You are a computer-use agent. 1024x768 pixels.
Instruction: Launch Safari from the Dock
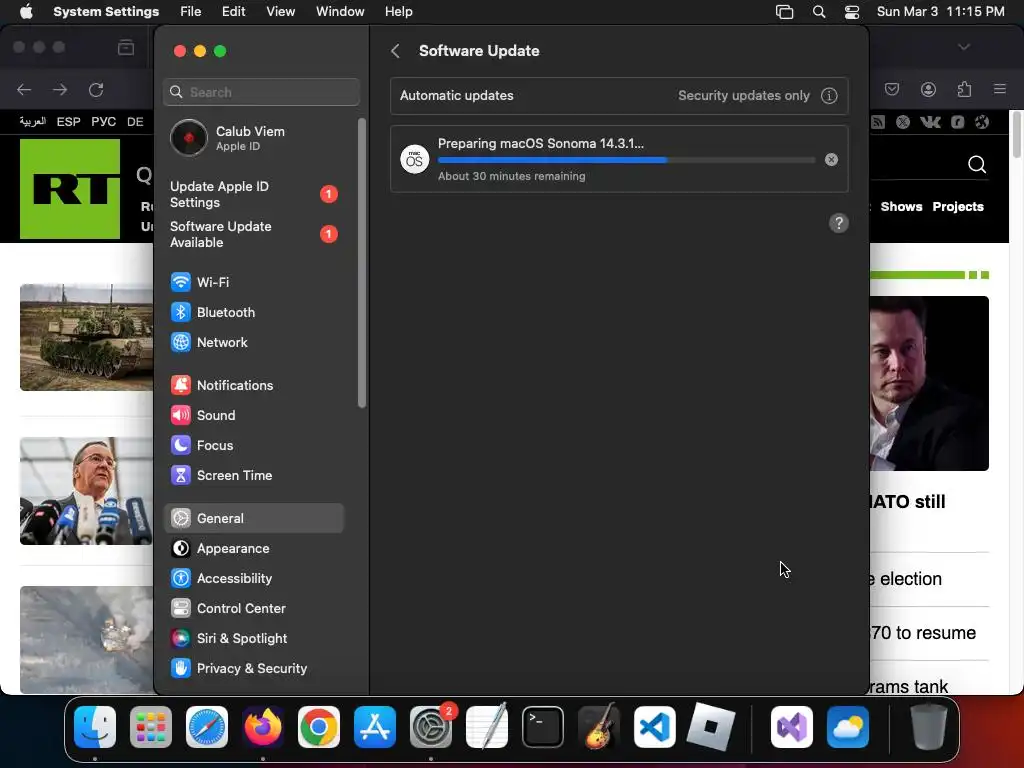(x=207, y=727)
